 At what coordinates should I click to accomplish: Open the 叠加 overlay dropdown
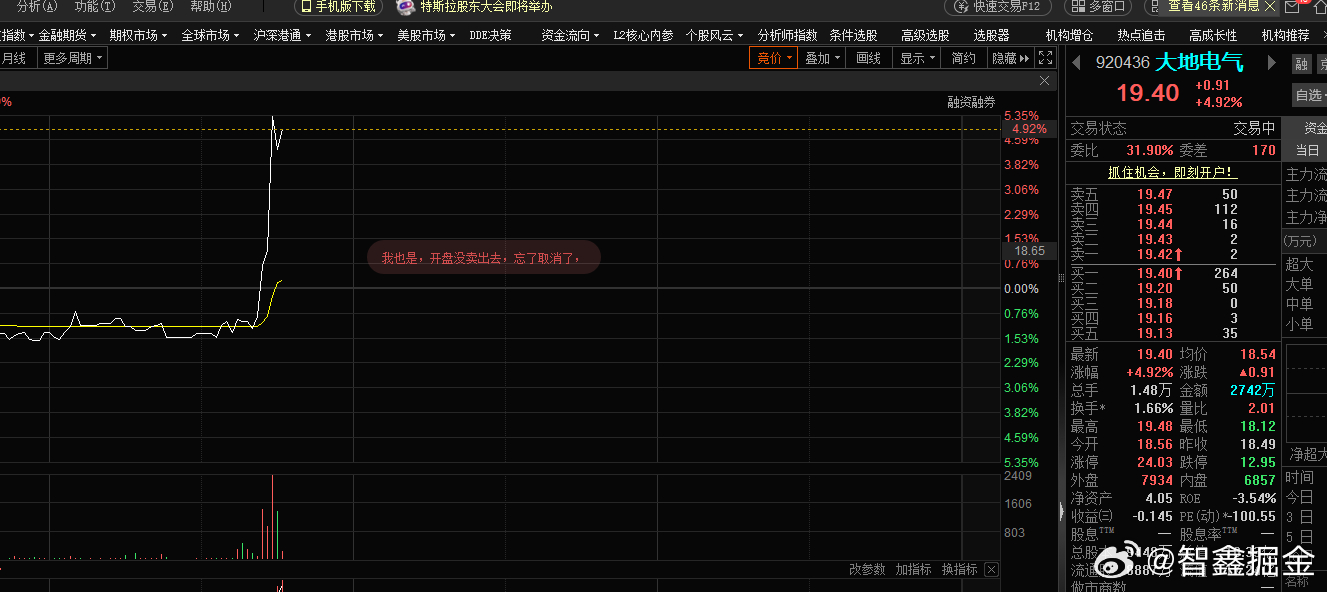(x=822, y=57)
